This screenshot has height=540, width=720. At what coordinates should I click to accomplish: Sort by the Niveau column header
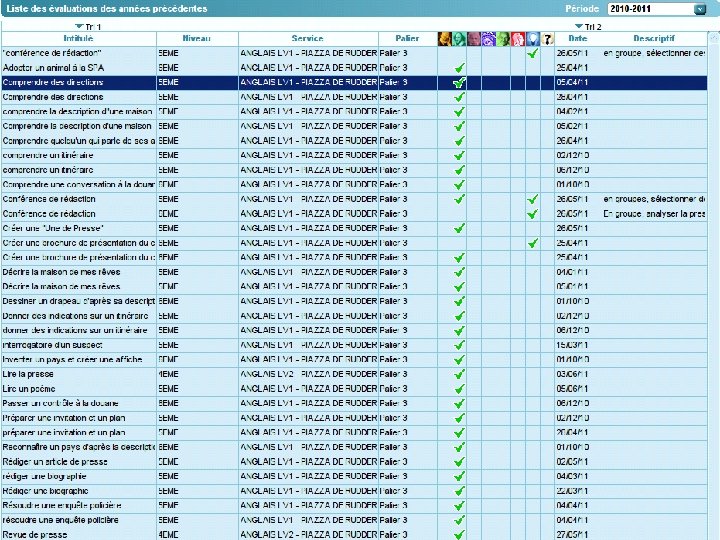pos(197,39)
